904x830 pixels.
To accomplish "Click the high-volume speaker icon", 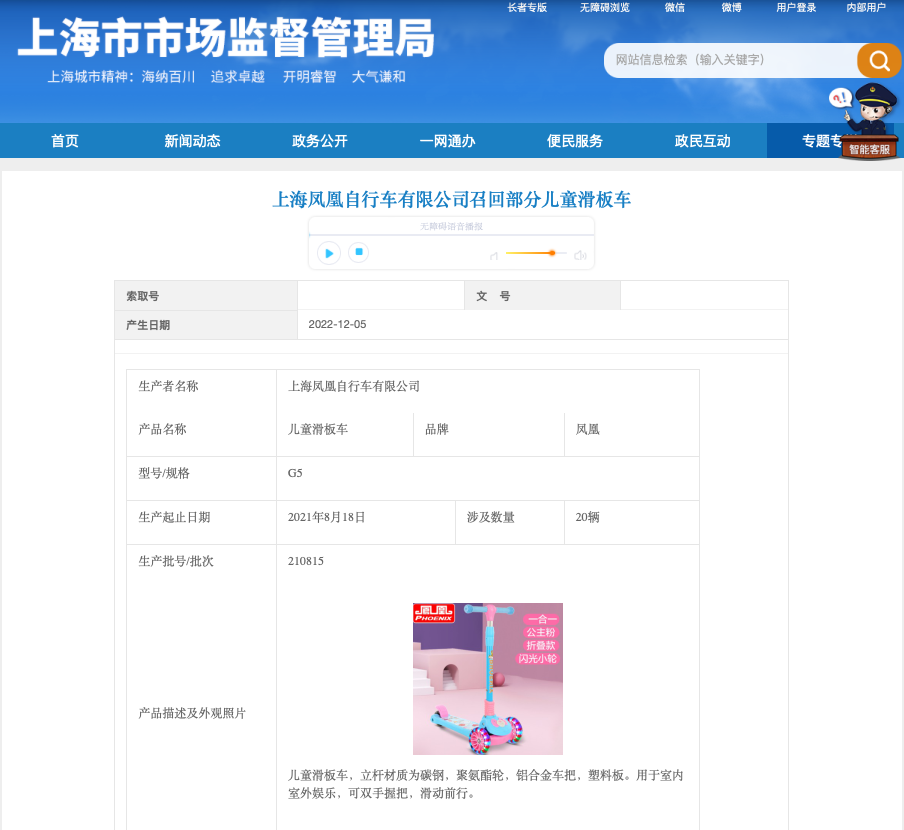I will pos(580,255).
